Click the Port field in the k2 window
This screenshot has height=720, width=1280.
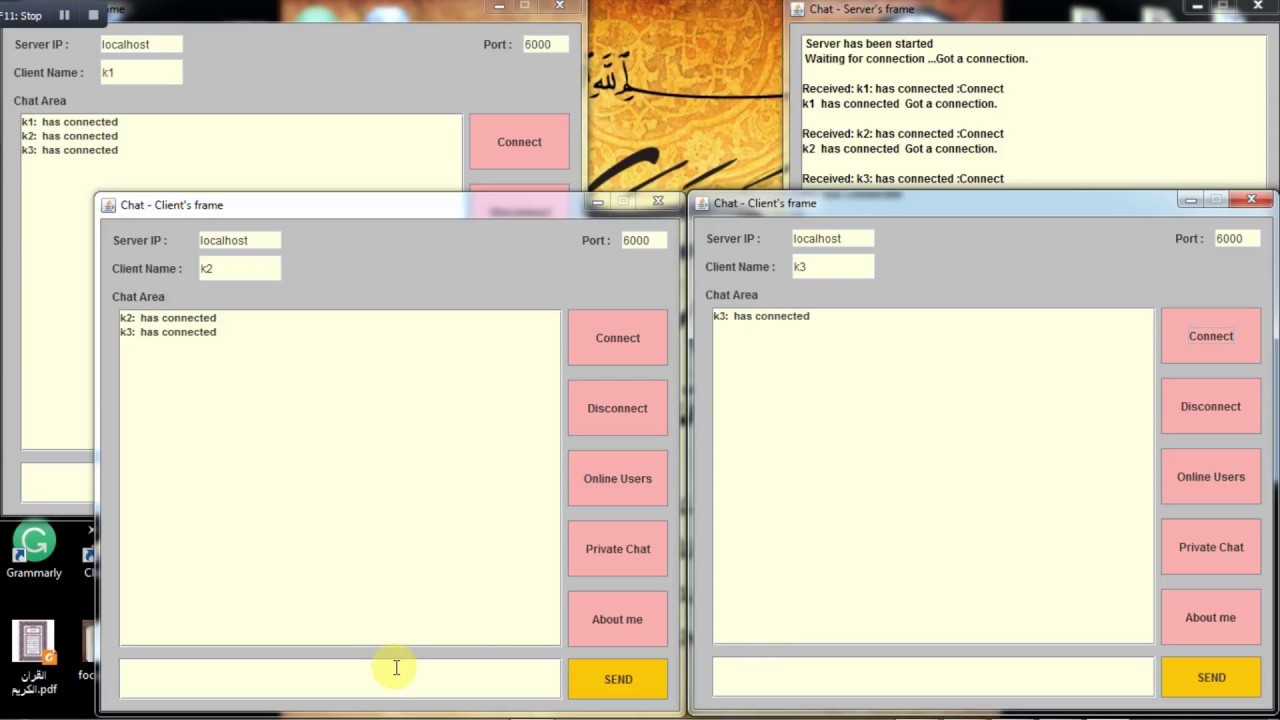point(643,240)
